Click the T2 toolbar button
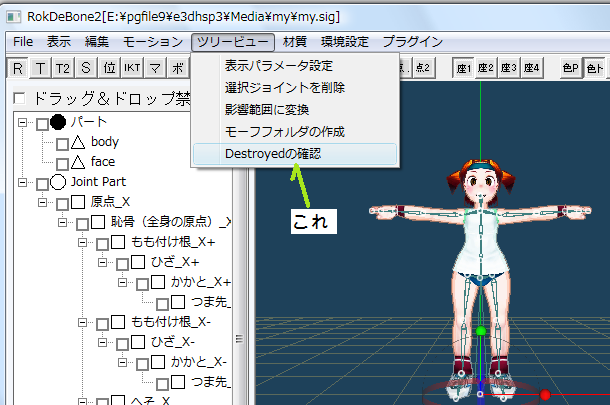610x405 pixels. (x=62, y=68)
